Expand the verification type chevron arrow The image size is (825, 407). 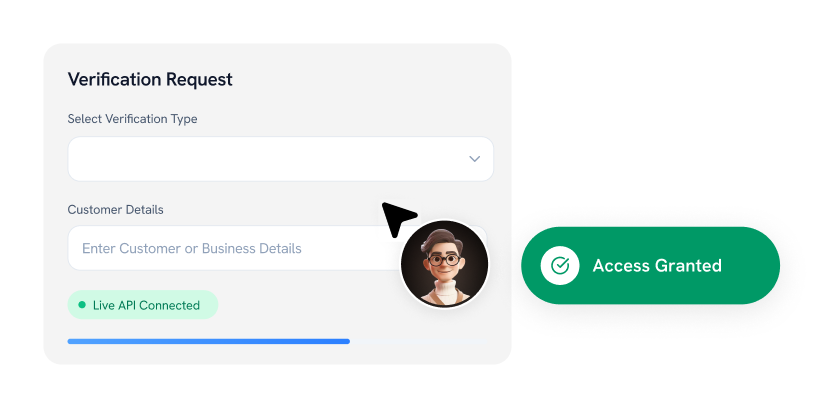475,159
